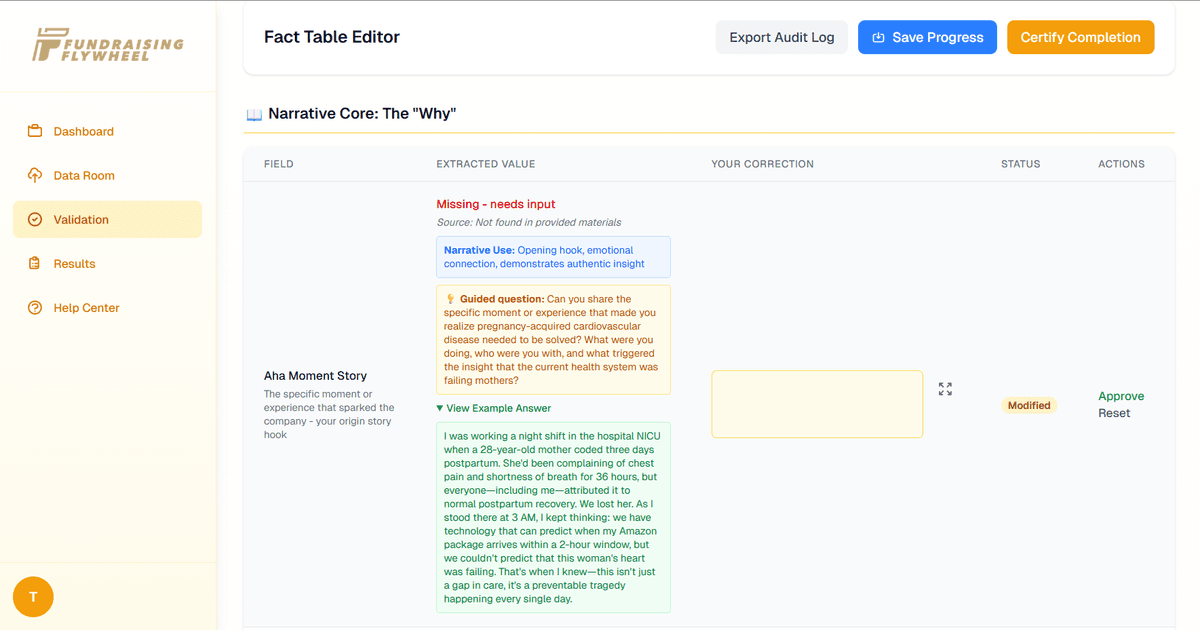Click the Data Room cloud upload icon
Screen dimensions: 1200x630
(x=35, y=175)
